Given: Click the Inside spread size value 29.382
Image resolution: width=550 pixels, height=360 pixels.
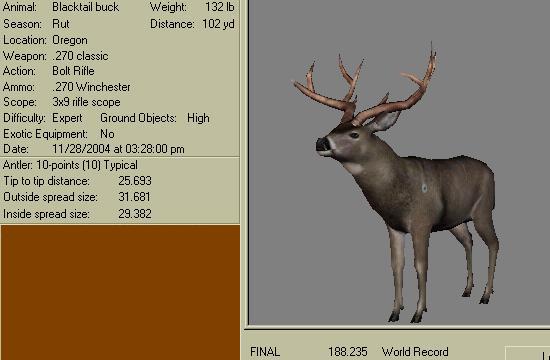Looking at the screenshot, I should point(135,214).
